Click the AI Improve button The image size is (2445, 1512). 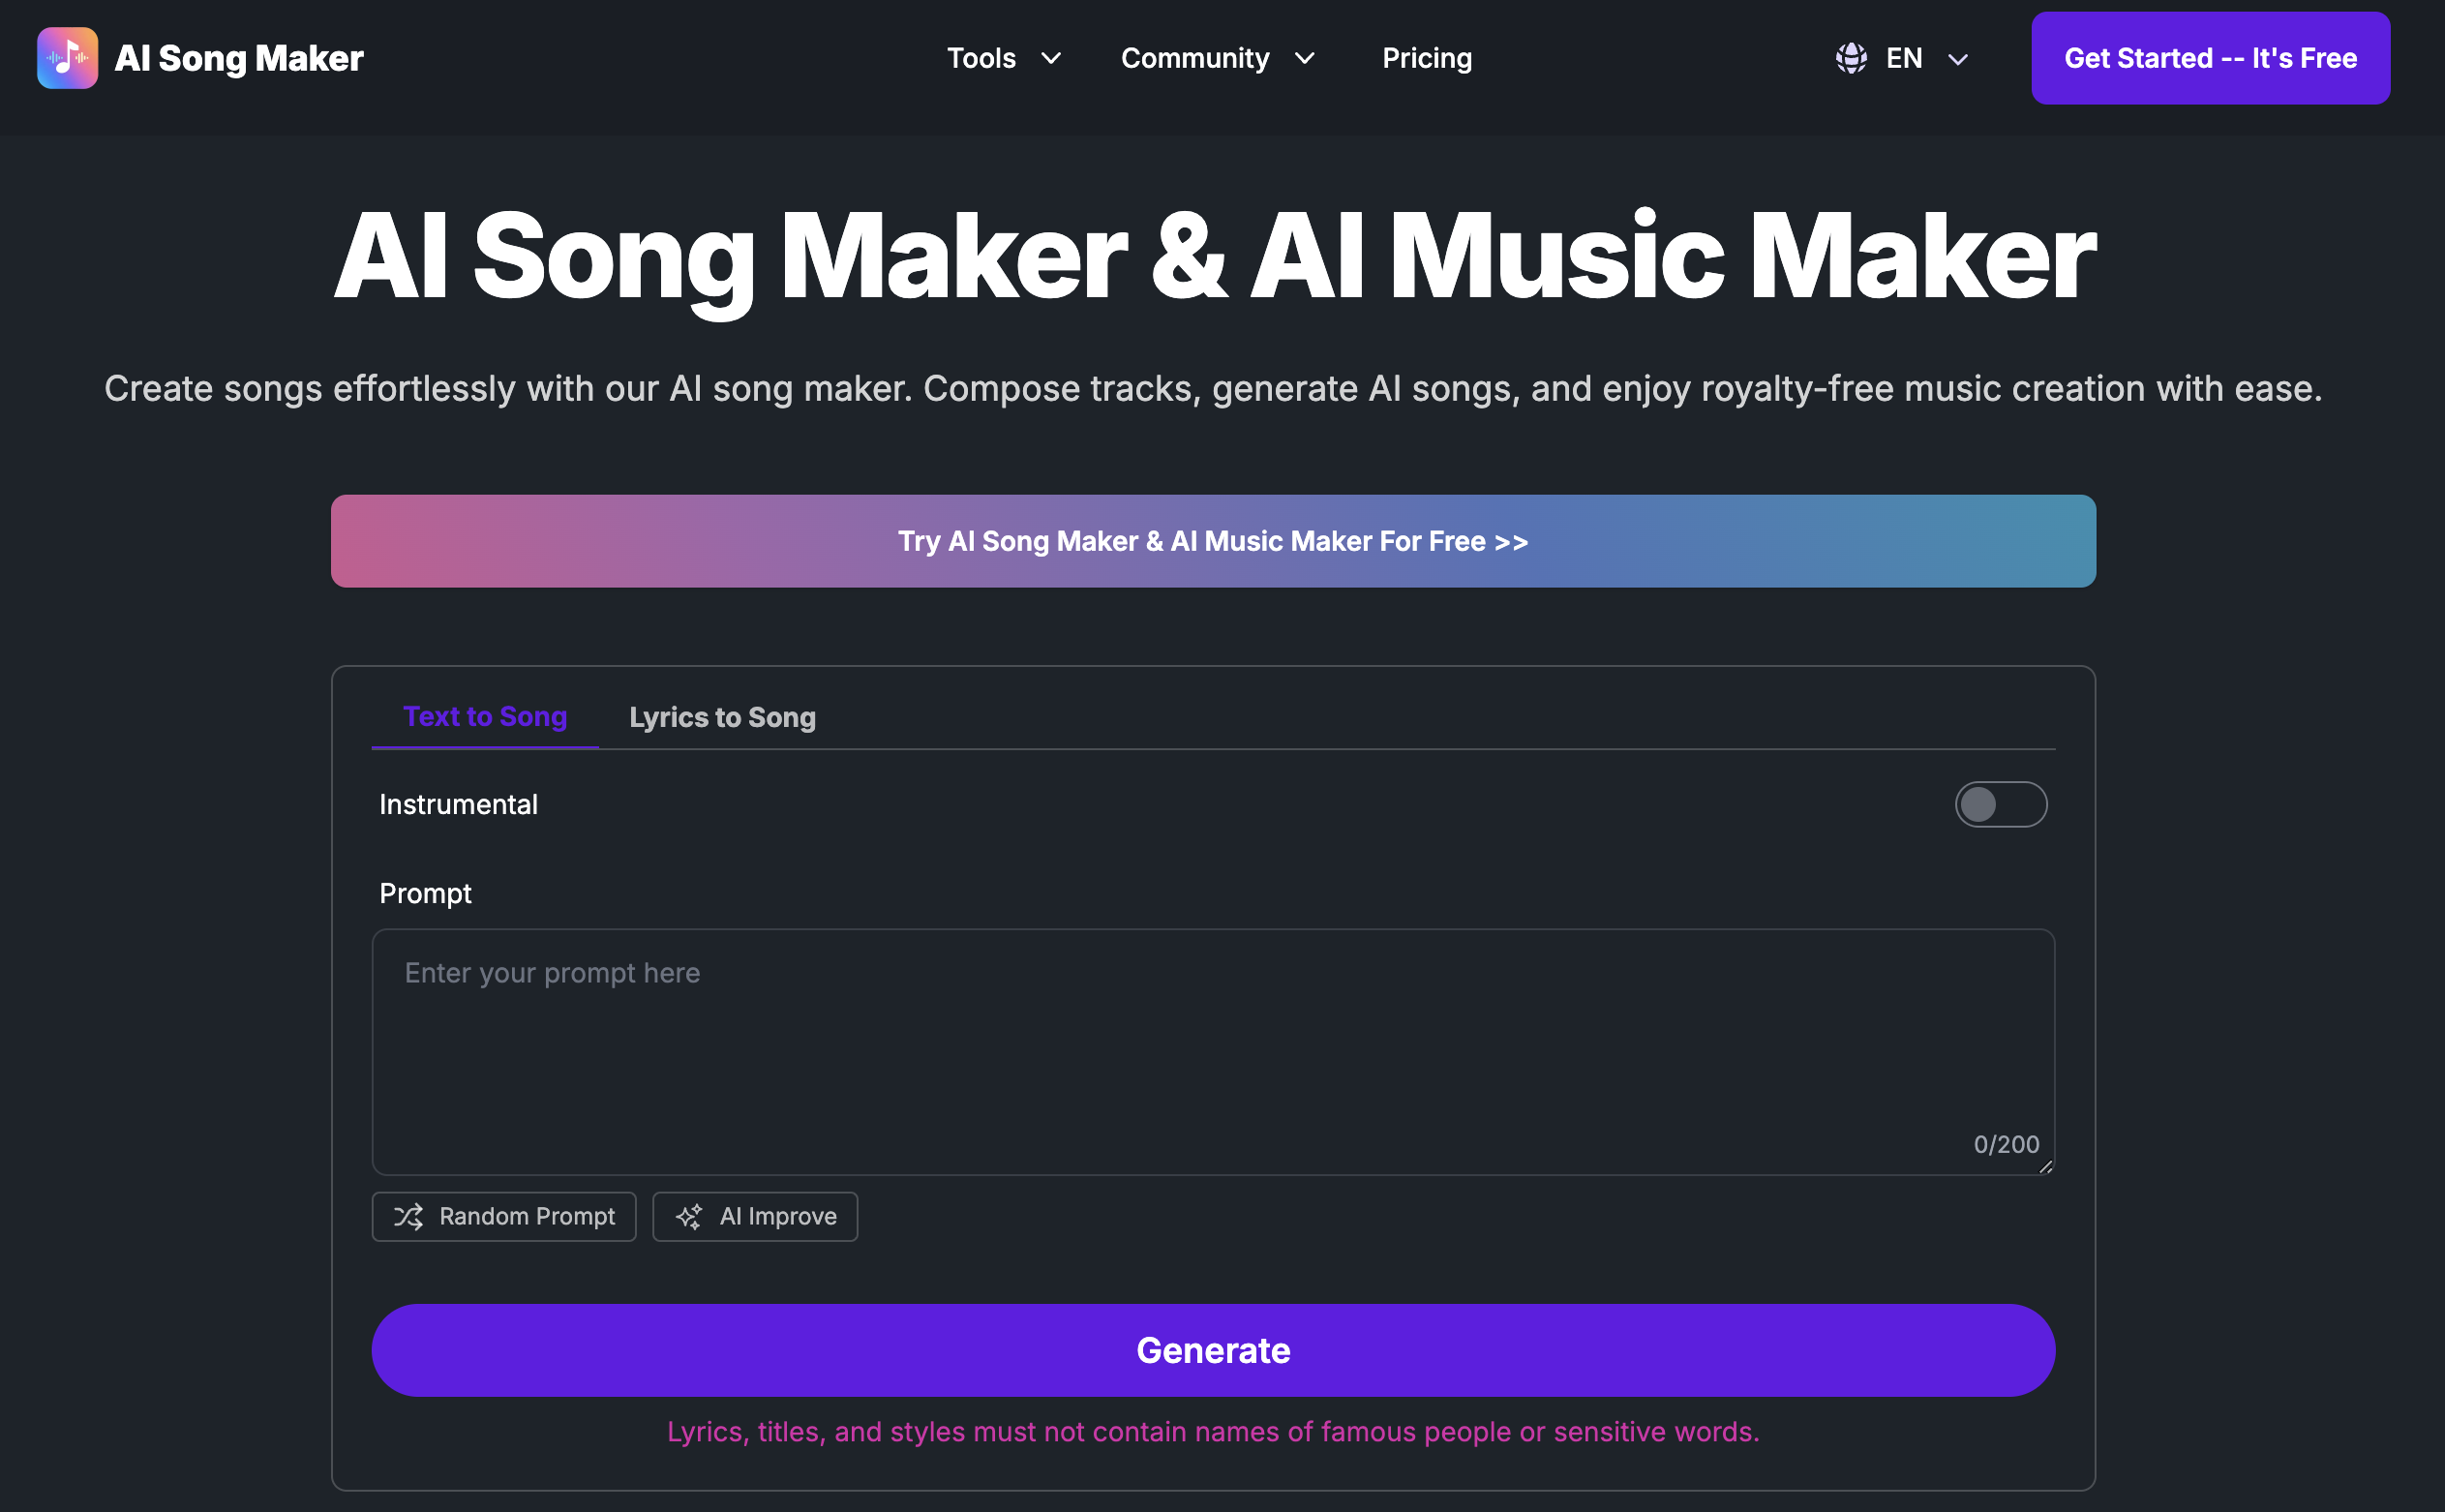755,1216
